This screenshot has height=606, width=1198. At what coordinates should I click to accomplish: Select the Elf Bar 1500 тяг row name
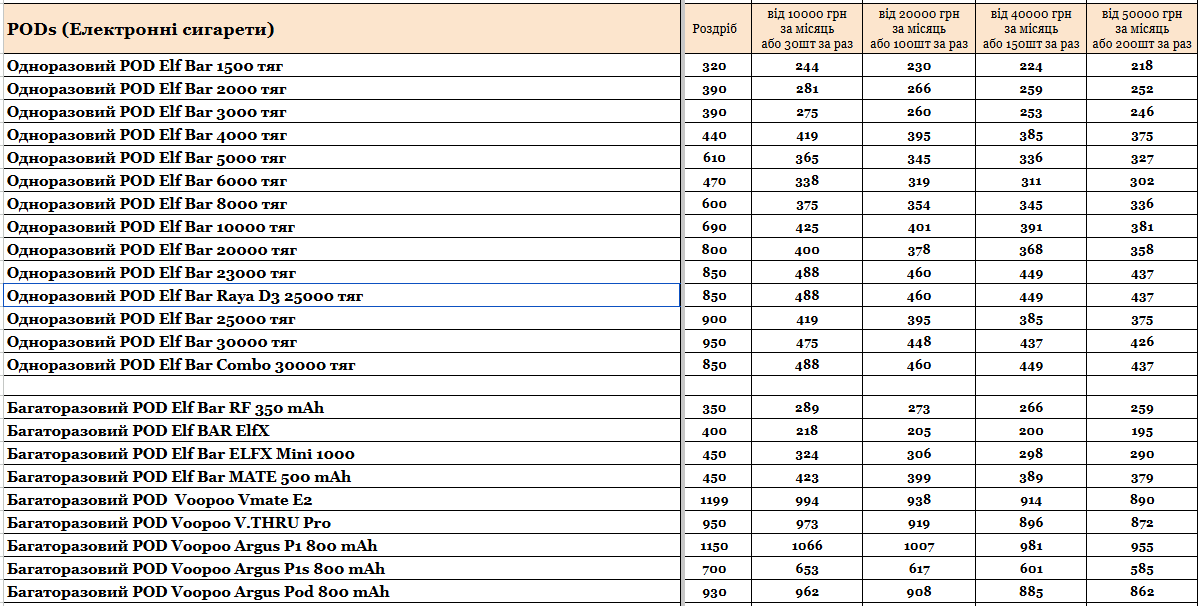tap(342, 66)
